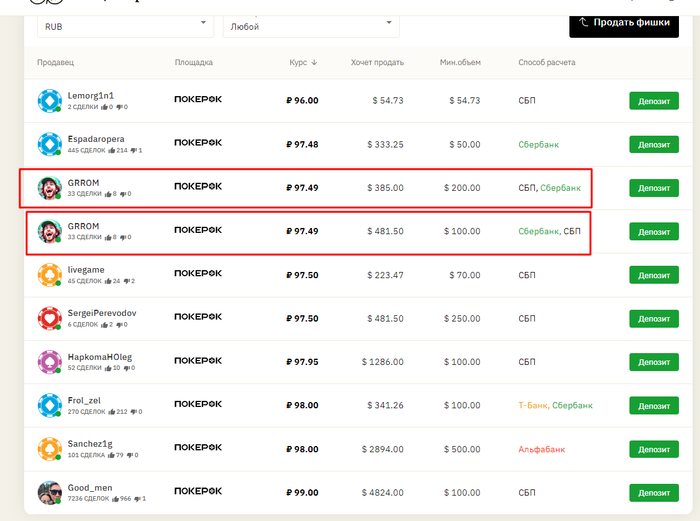Viewport: 700px width, 521px height.
Task: Click the thumbs-up icon under Espadaropera
Action: [x=108, y=150]
